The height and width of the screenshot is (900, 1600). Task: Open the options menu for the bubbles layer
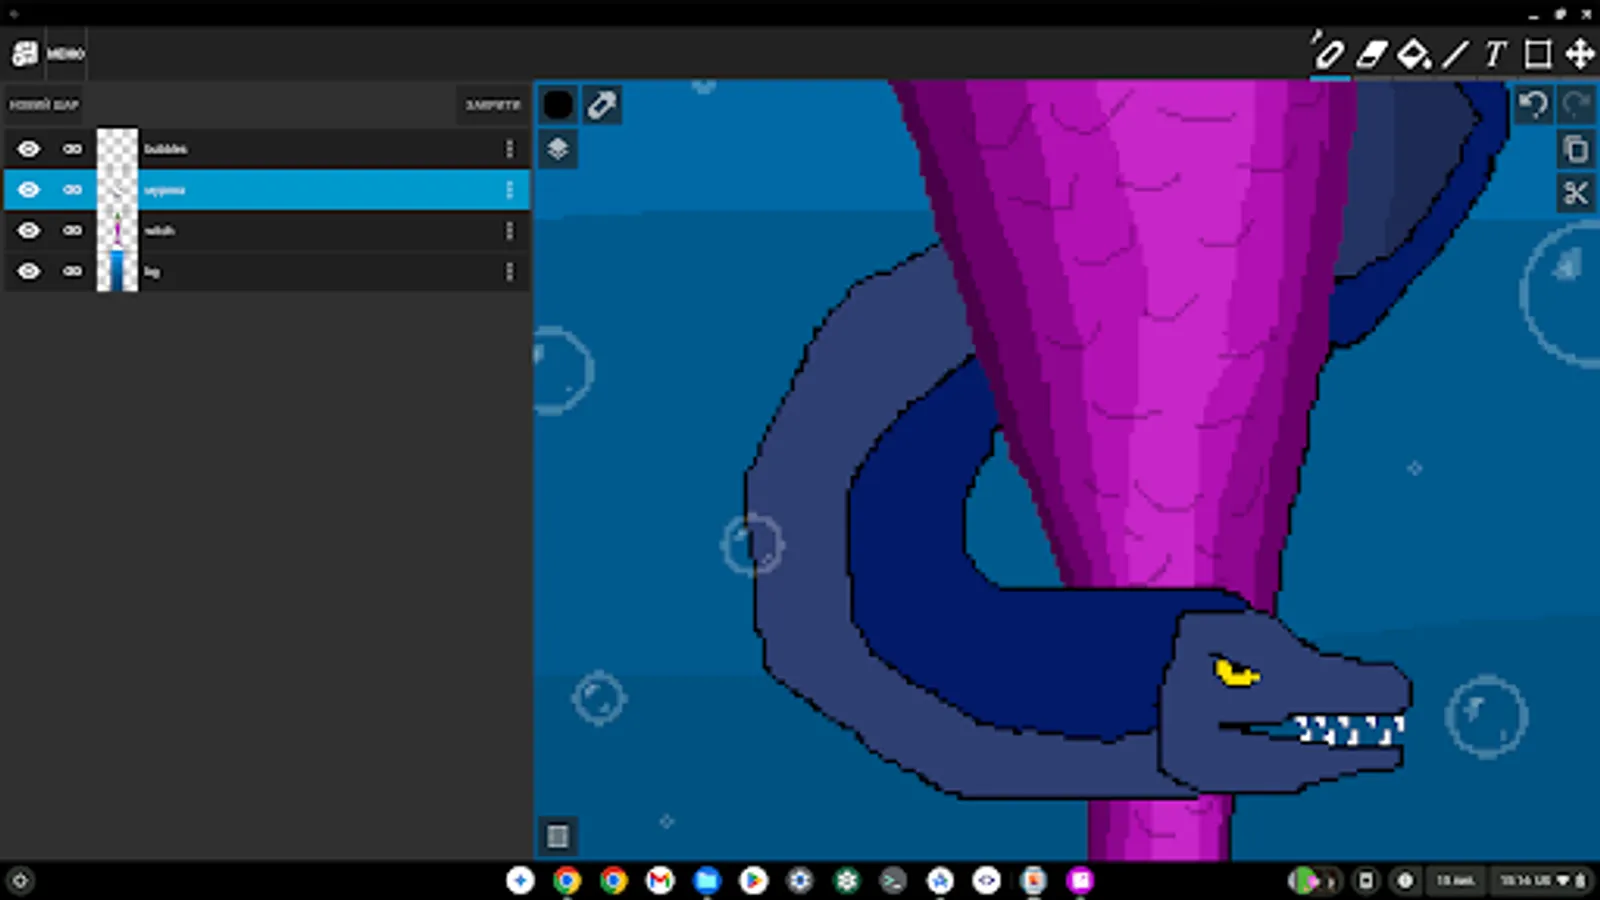click(510, 149)
